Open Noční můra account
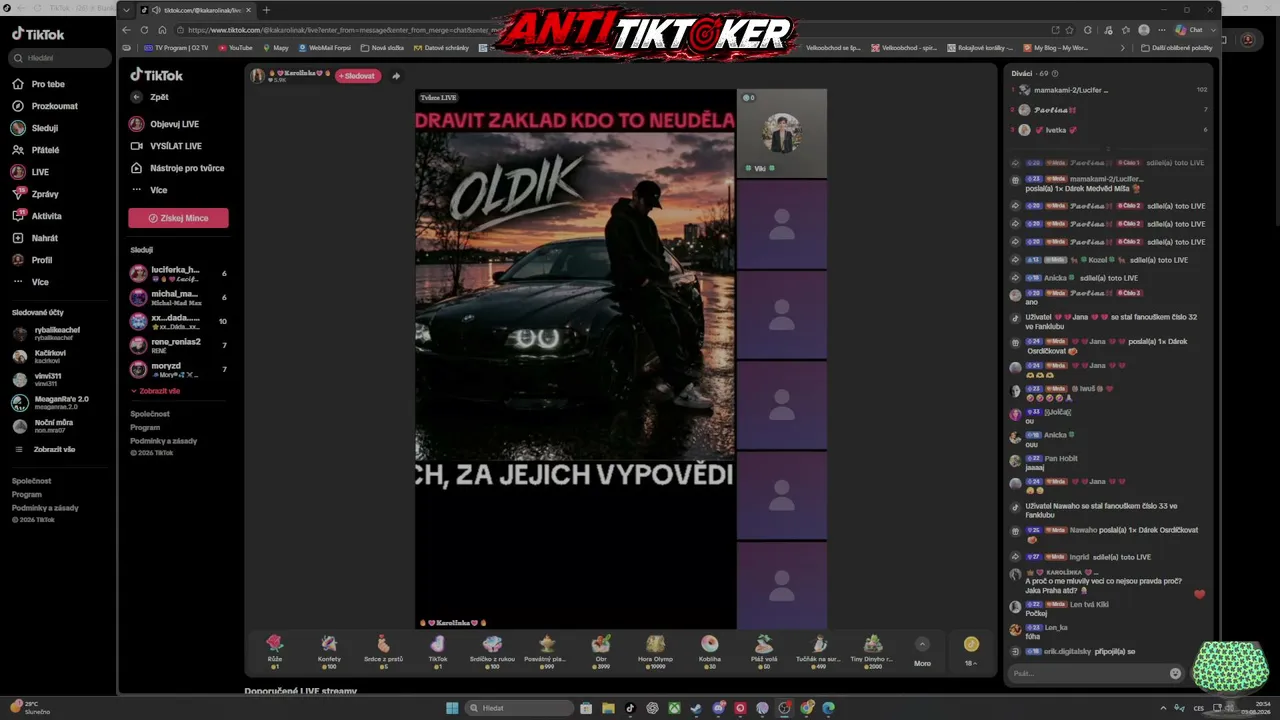The height and width of the screenshot is (720, 1280). click(x=42, y=425)
